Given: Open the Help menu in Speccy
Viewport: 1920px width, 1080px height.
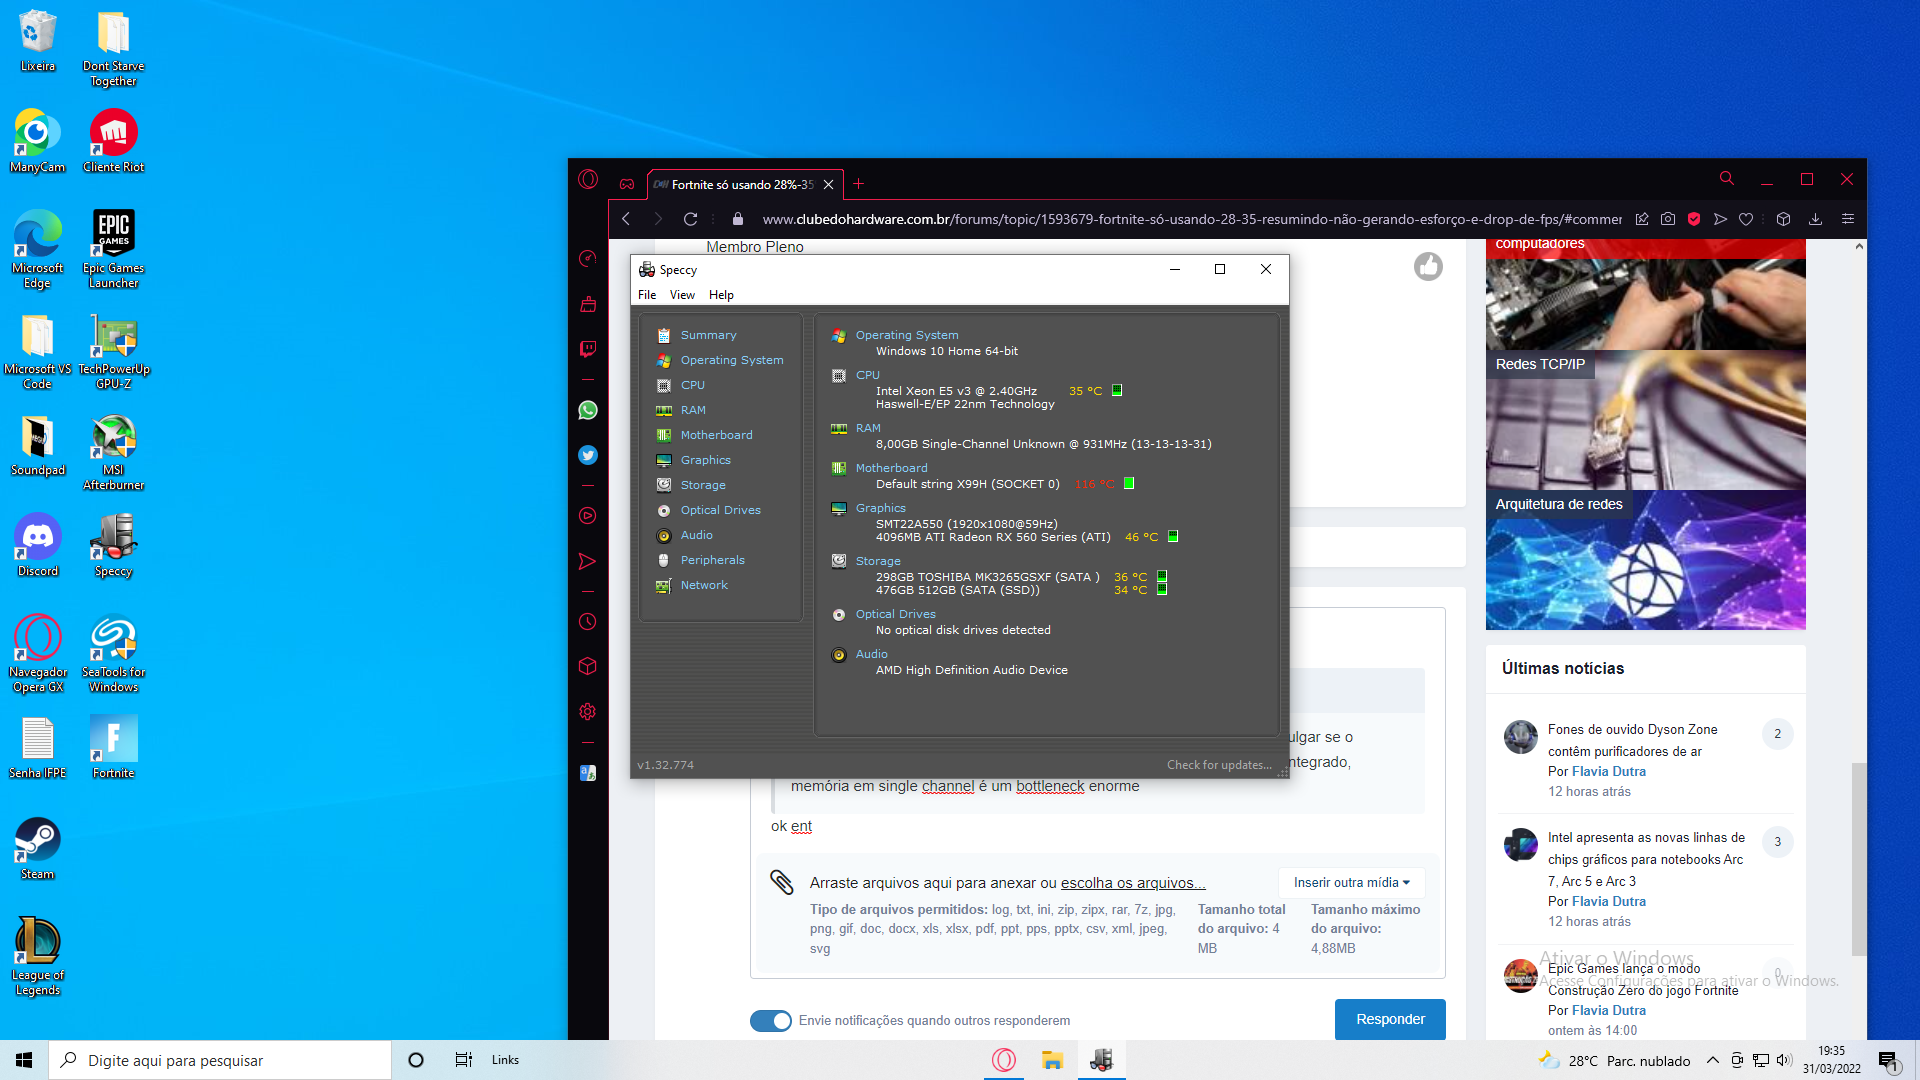Looking at the screenshot, I should [721, 295].
